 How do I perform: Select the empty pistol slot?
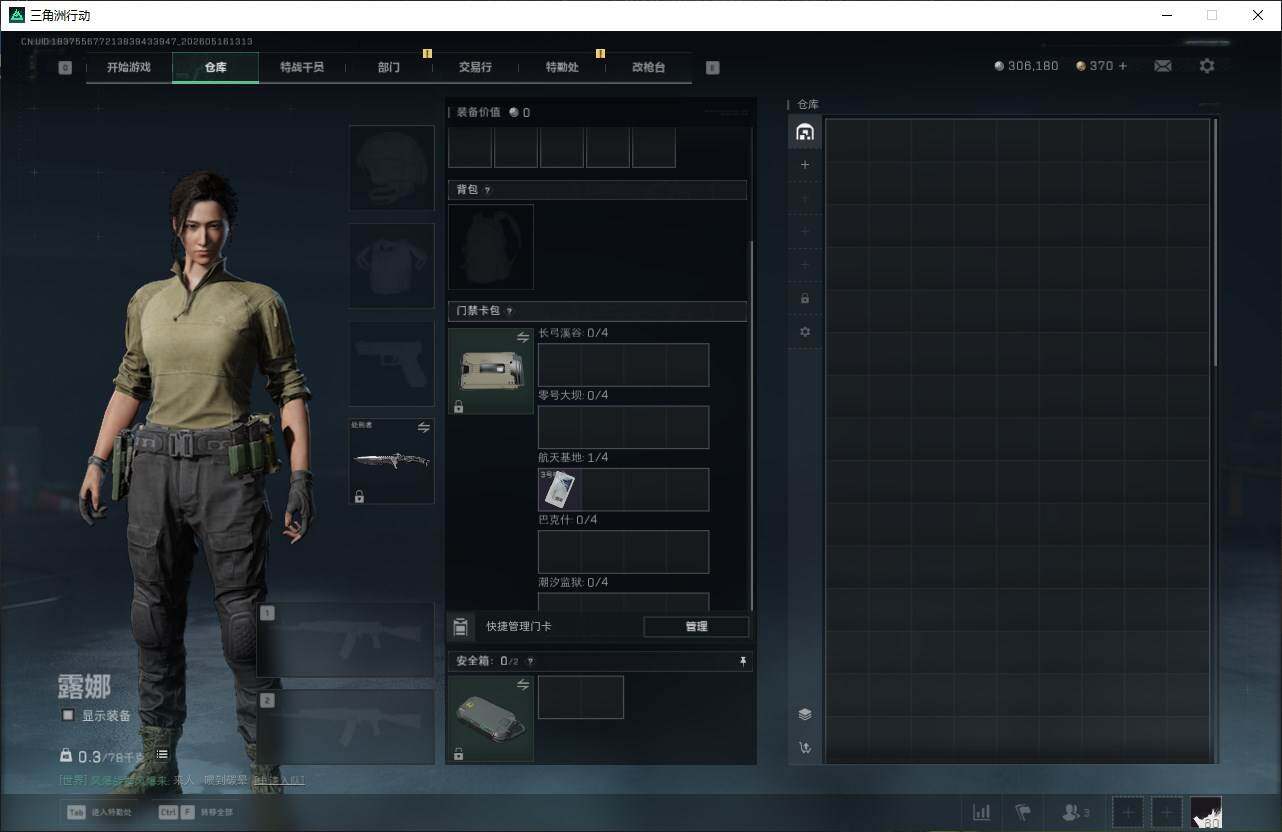point(391,363)
